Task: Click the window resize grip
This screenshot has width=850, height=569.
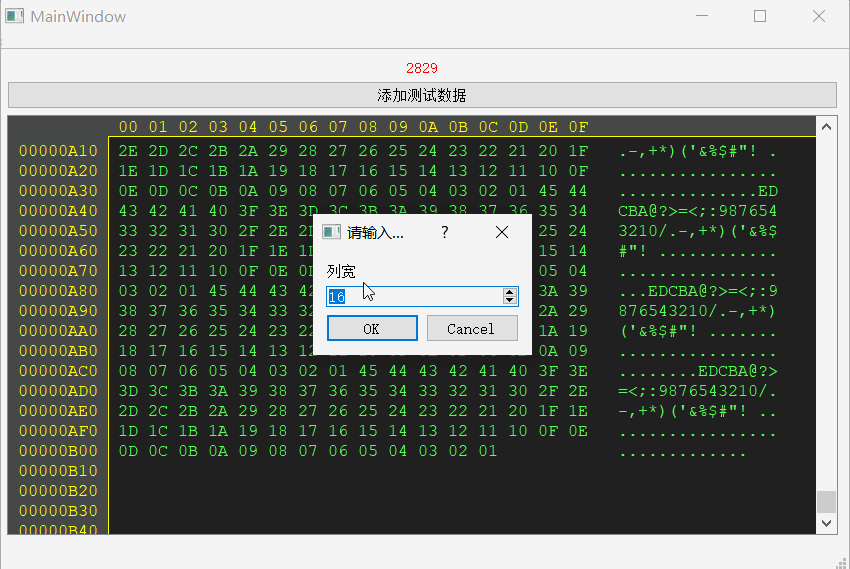Action: point(843,563)
